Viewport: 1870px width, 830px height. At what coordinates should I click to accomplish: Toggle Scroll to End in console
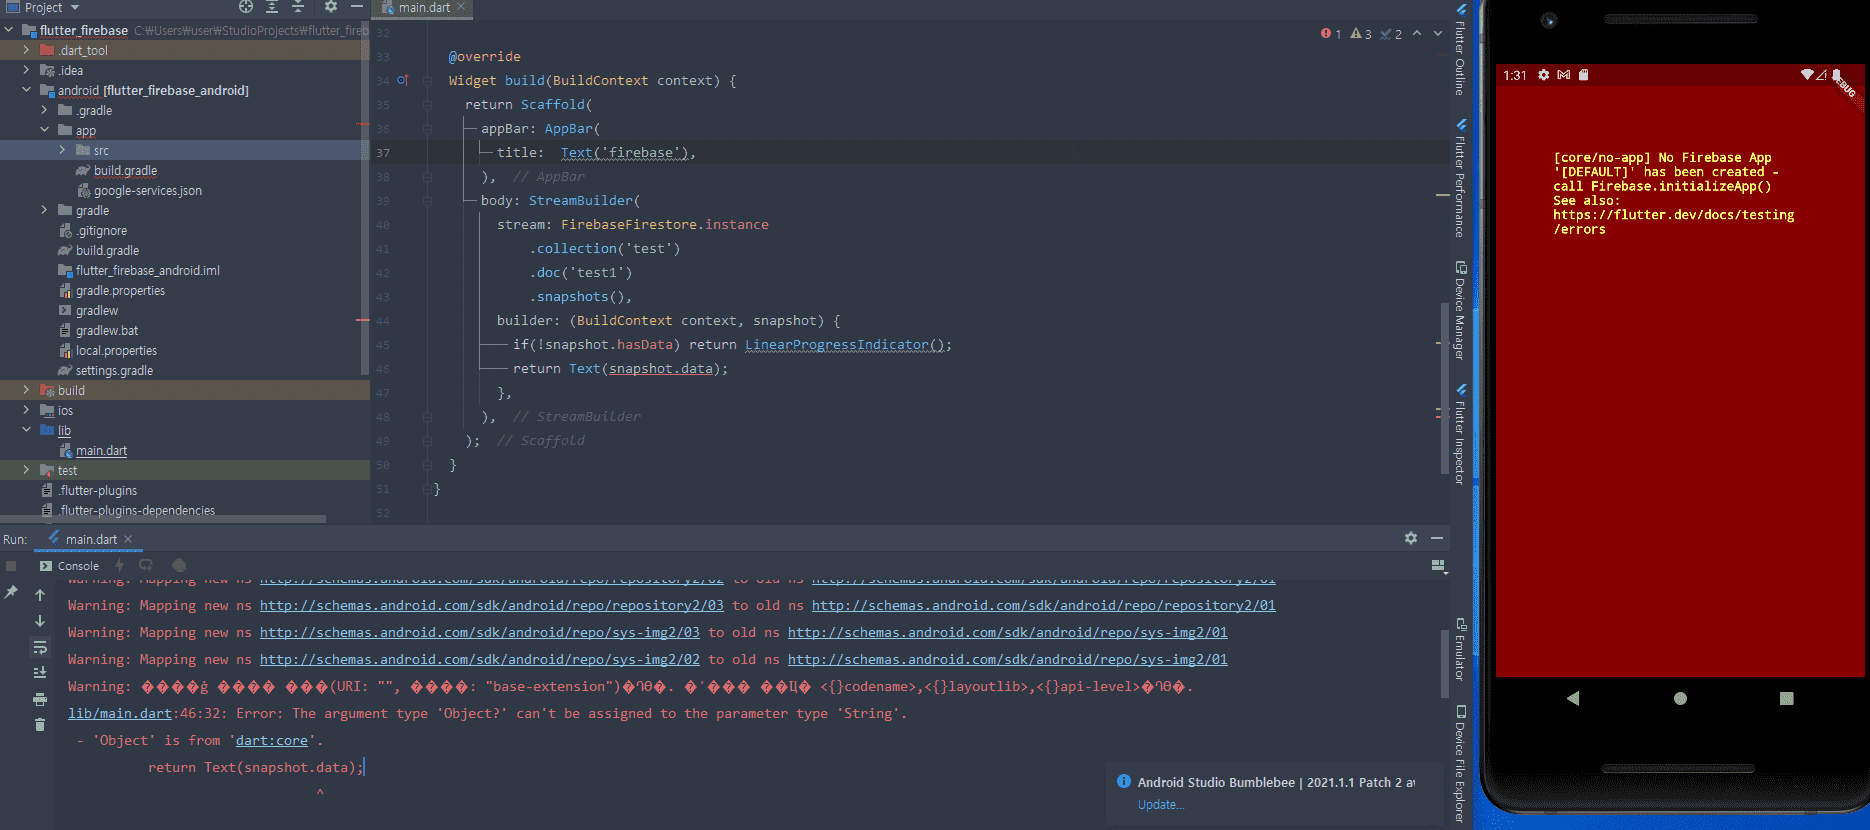tap(40, 673)
